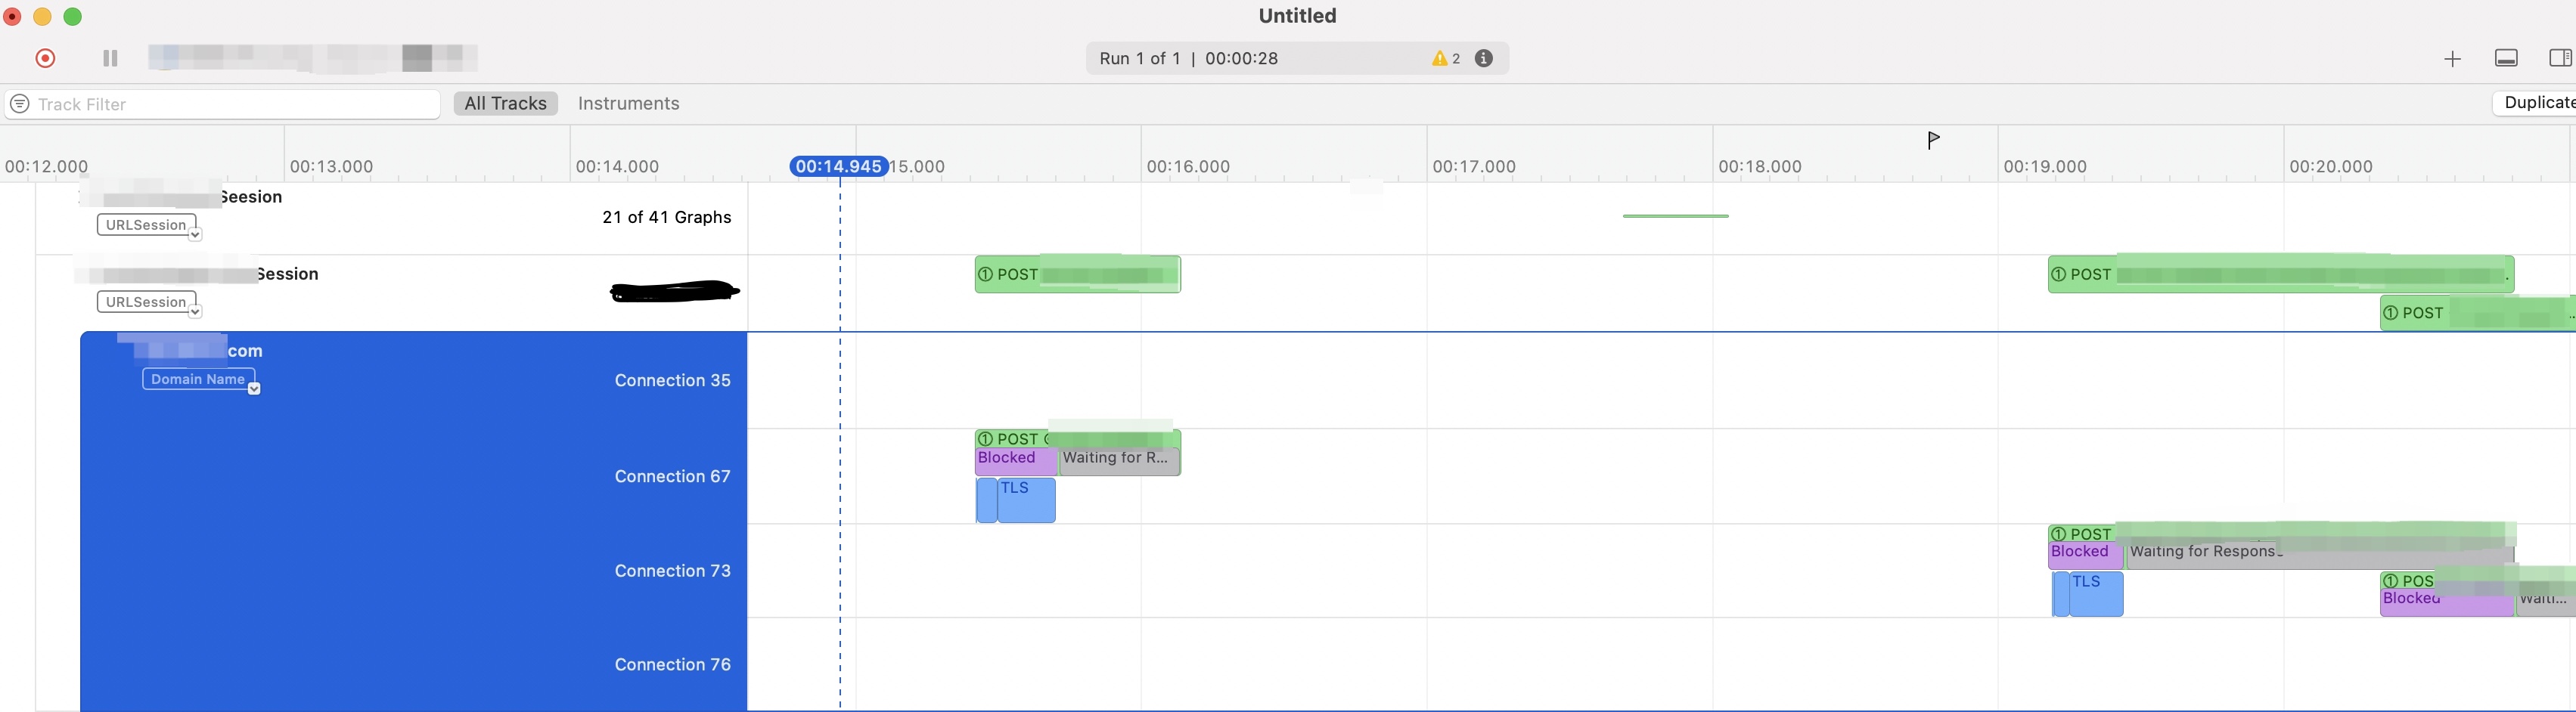The width and height of the screenshot is (2576, 712).
Task: Select the Connection 67 row
Action: tap(672, 476)
